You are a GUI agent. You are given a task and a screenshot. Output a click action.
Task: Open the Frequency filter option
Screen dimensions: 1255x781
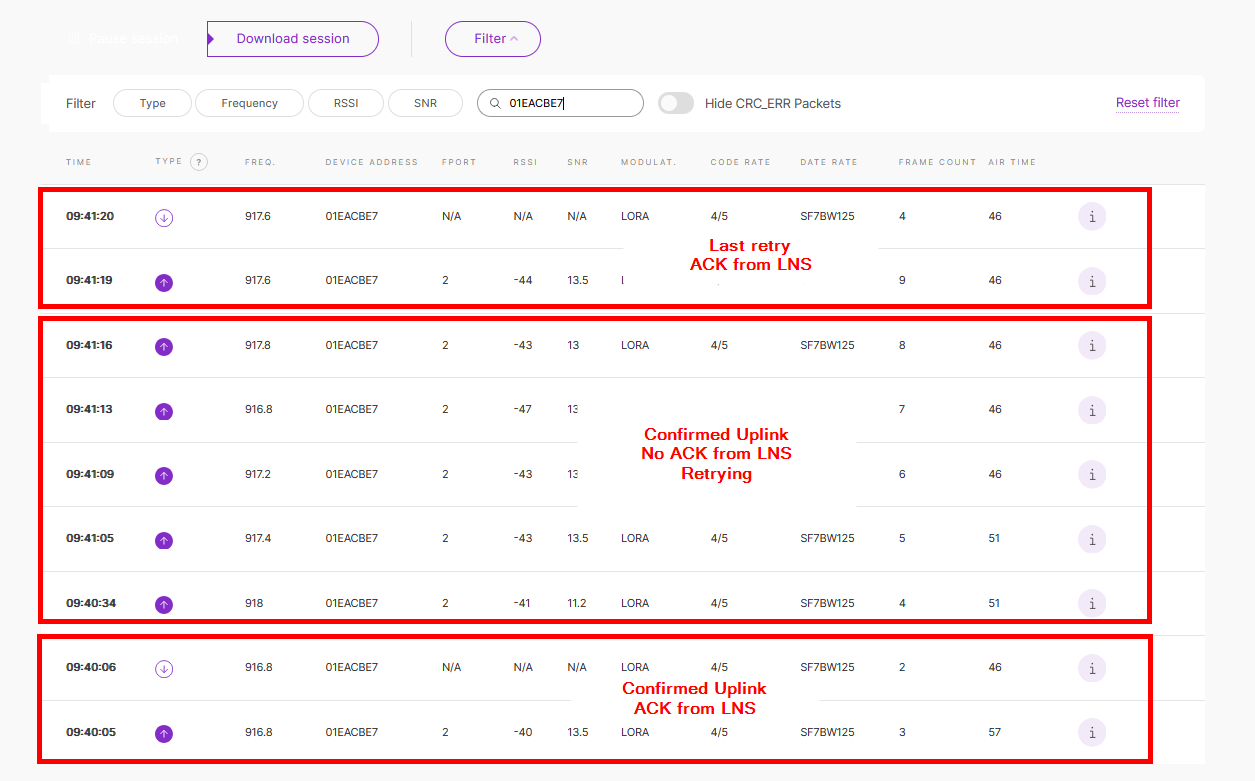click(x=250, y=103)
